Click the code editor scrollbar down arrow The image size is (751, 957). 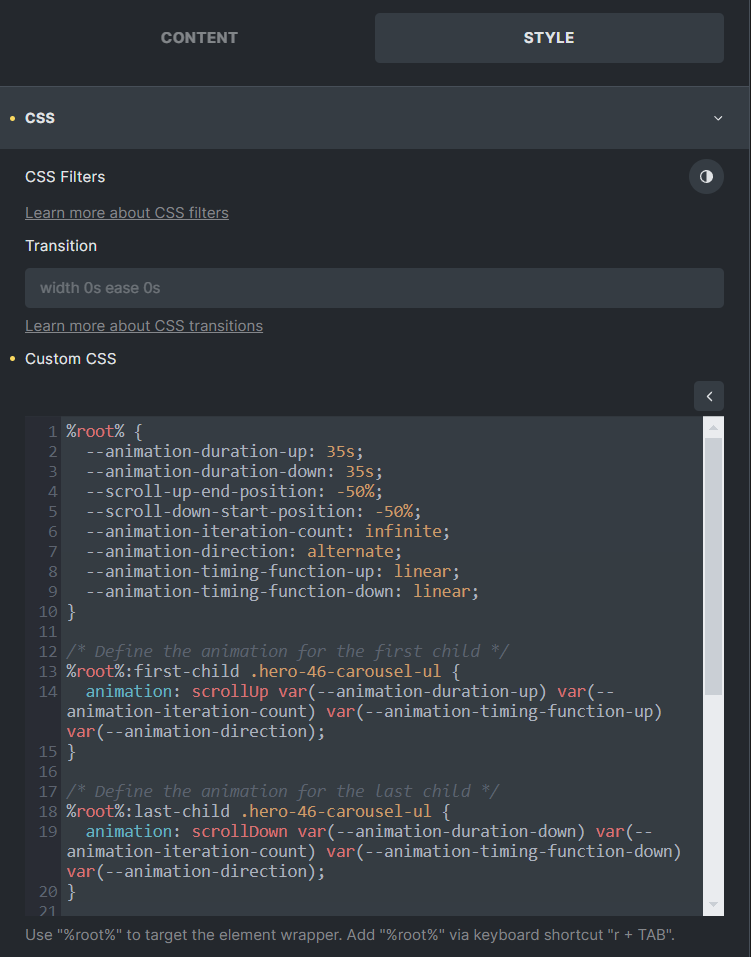713,904
